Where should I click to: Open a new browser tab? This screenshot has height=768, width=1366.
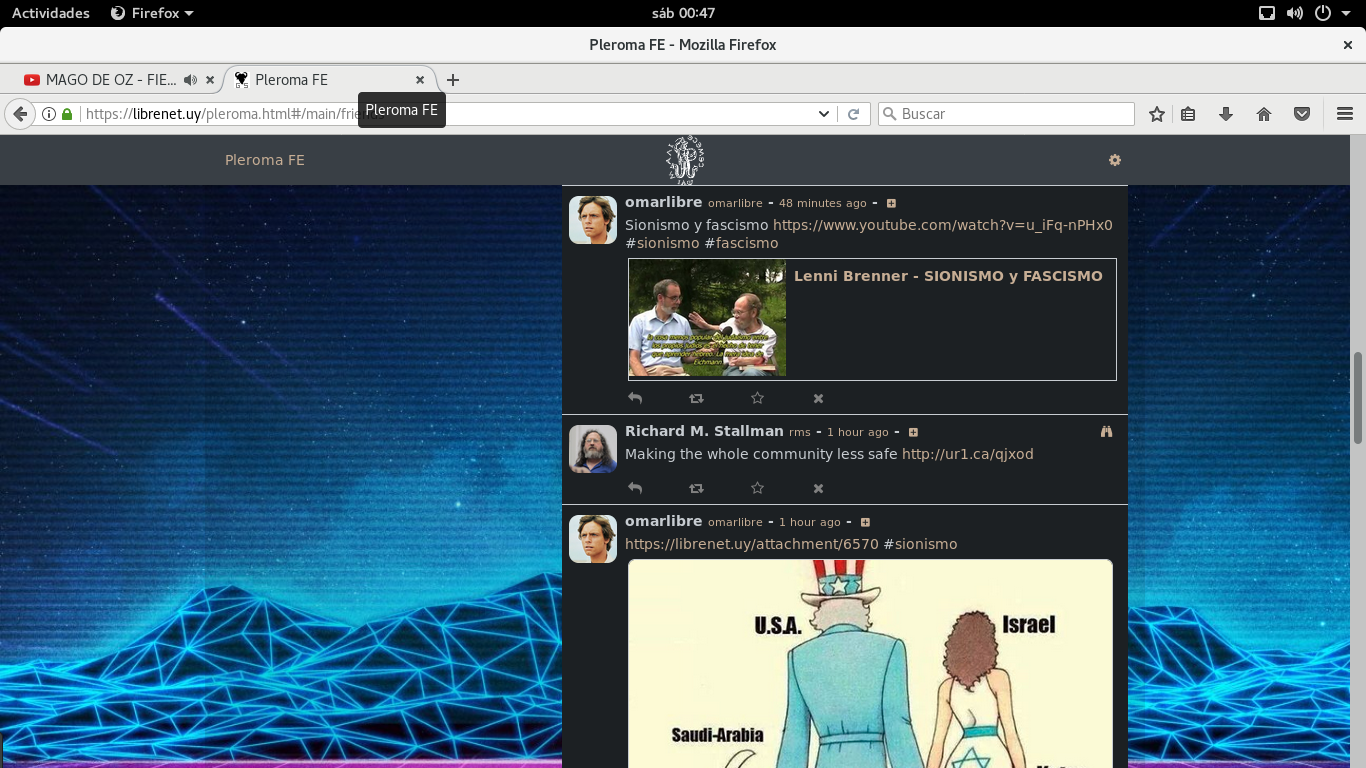453,80
